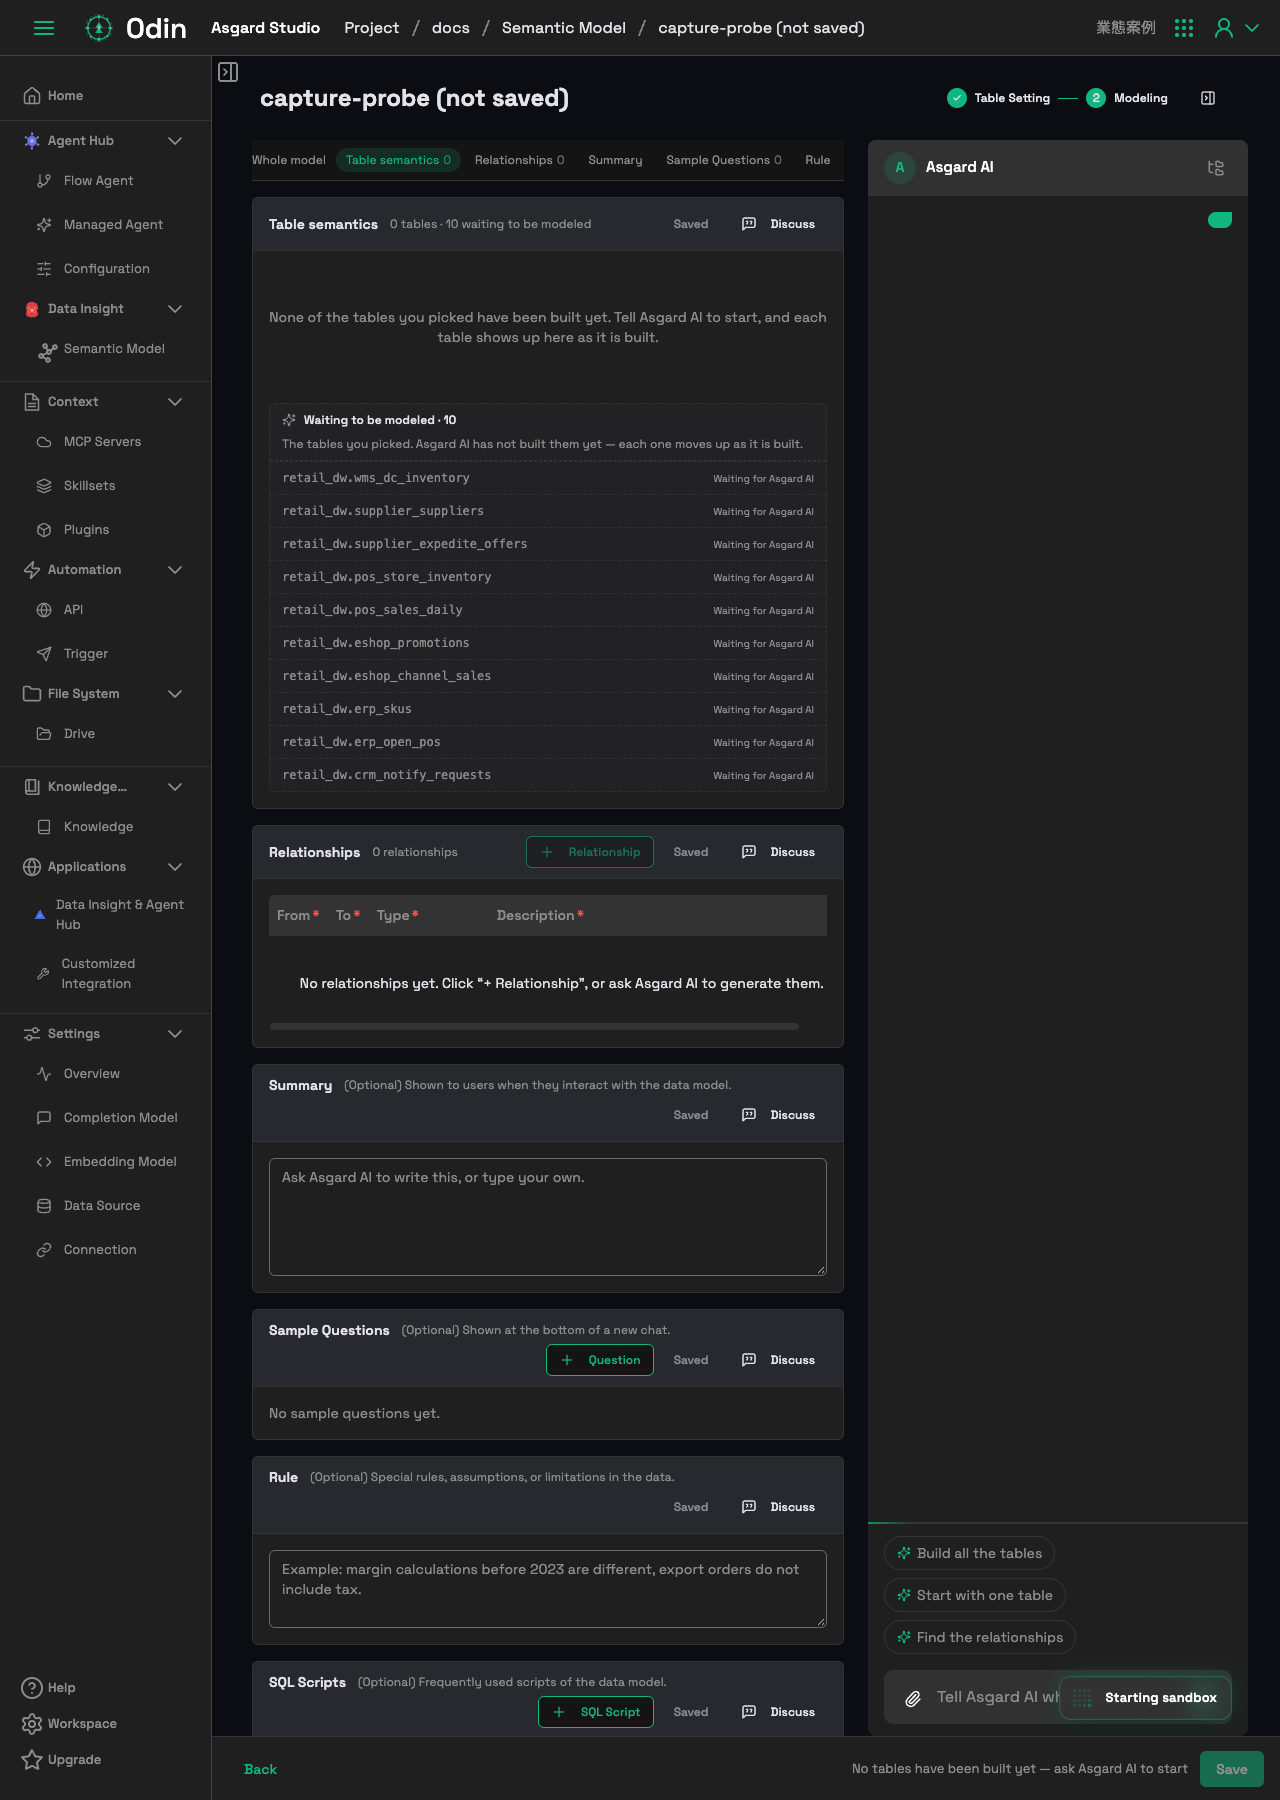Click the attachment paperclip icon
This screenshot has width=1280, height=1800.
pyautogui.click(x=913, y=1698)
